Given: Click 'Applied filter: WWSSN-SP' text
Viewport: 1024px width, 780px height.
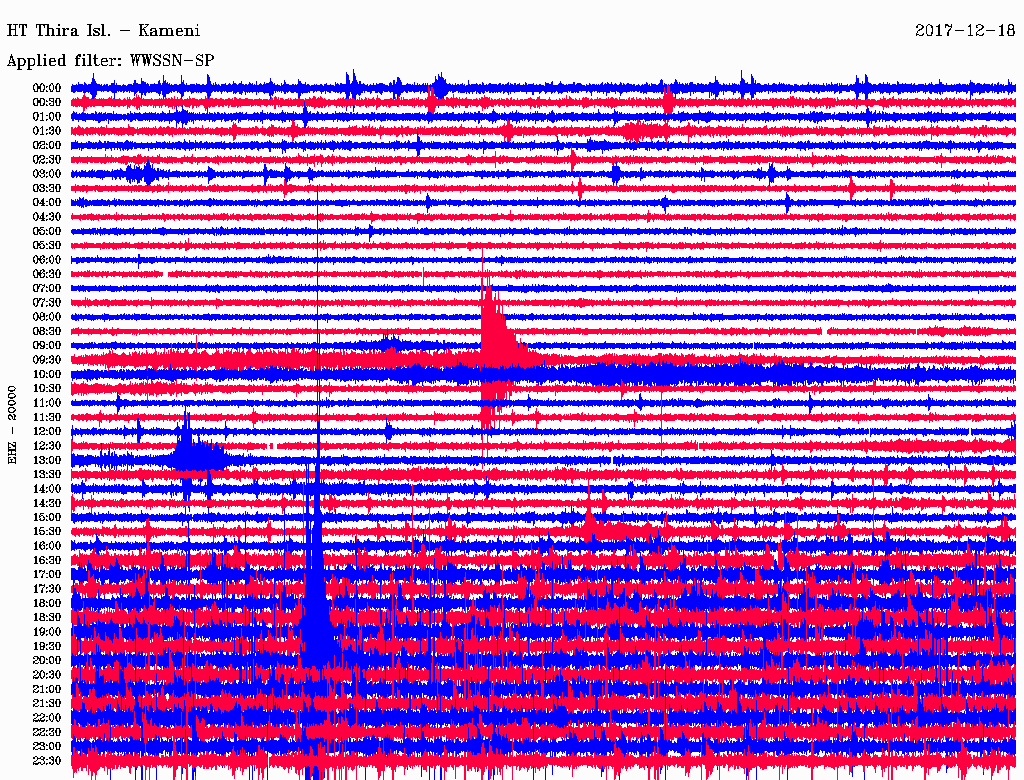Looking at the screenshot, I should 110,61.
